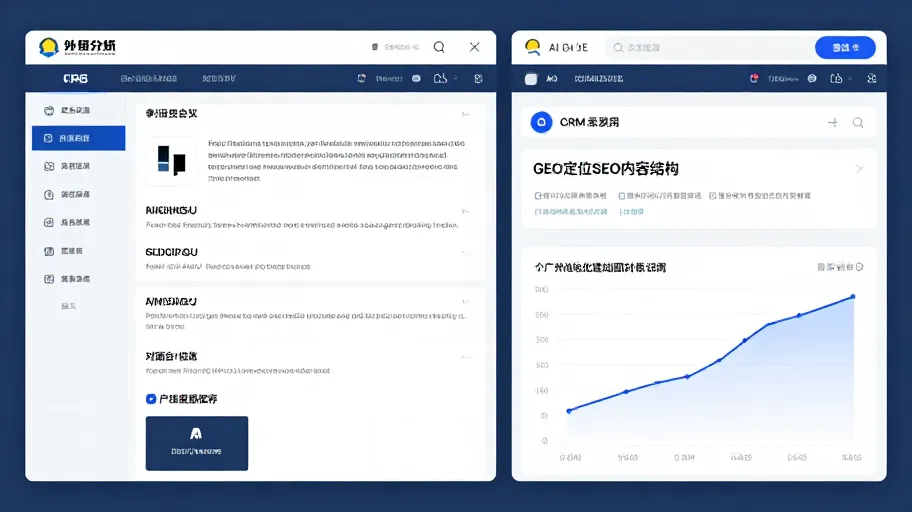Click the yellow-blue logo in left window header
This screenshot has height=512, width=912.
pyautogui.click(x=49, y=47)
